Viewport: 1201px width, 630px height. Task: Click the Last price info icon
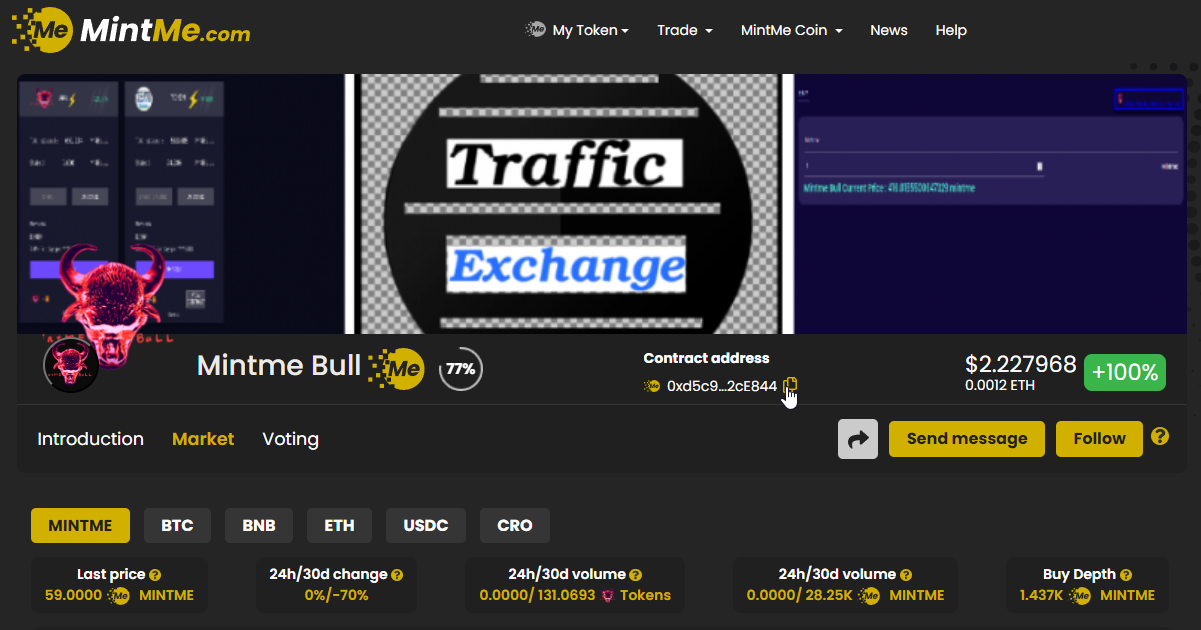click(155, 575)
